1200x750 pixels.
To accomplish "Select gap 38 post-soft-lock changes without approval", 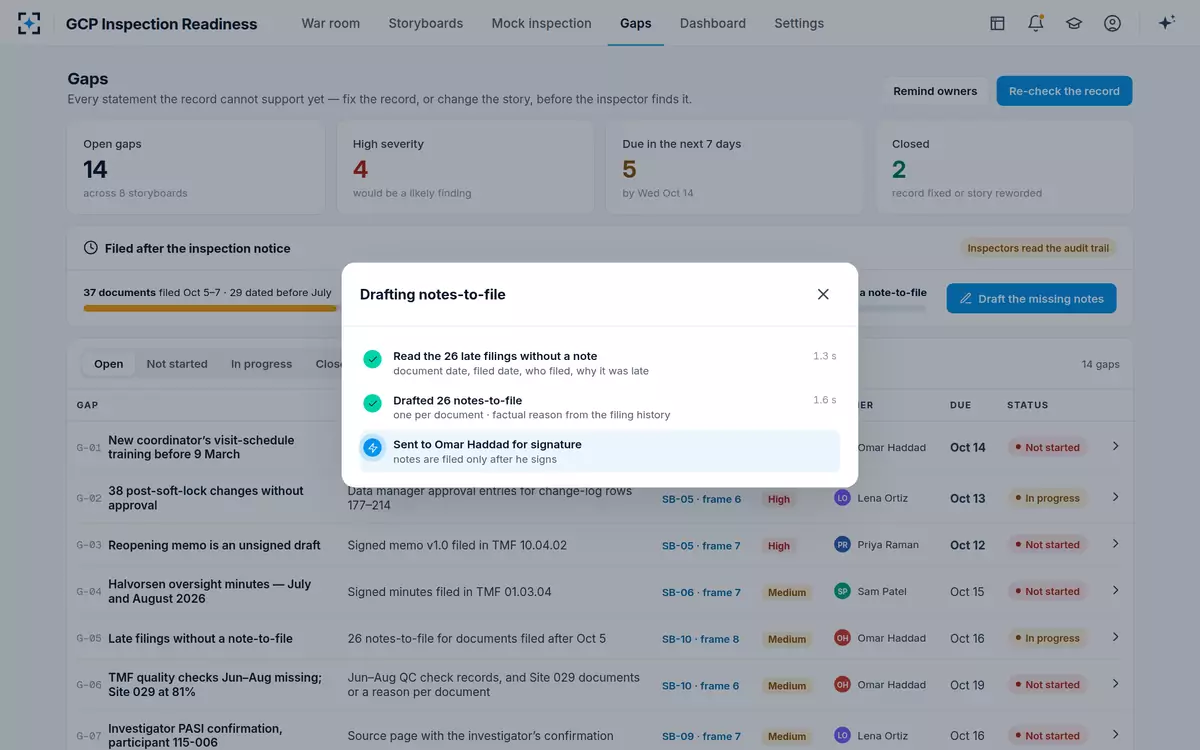I will (206, 498).
